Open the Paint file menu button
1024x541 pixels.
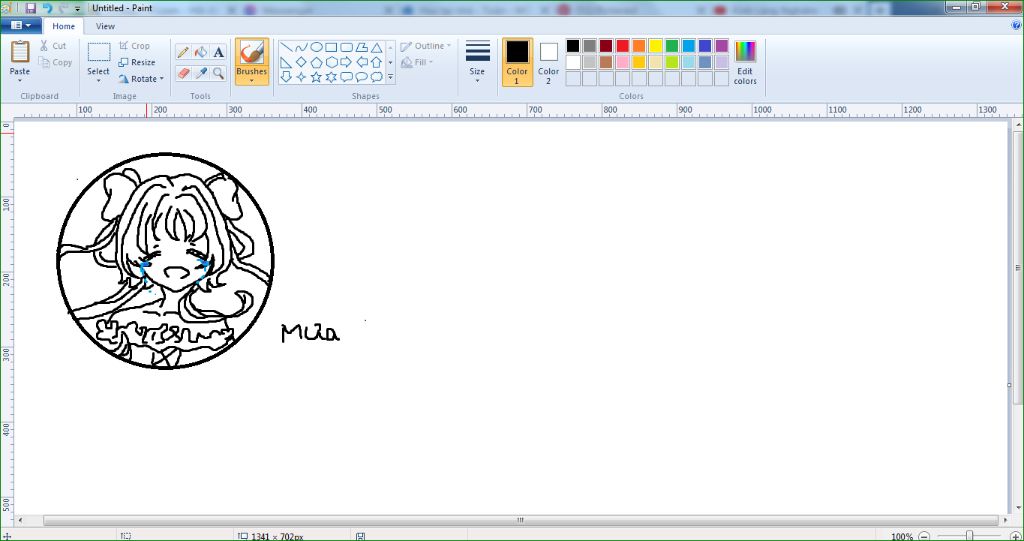(21, 25)
